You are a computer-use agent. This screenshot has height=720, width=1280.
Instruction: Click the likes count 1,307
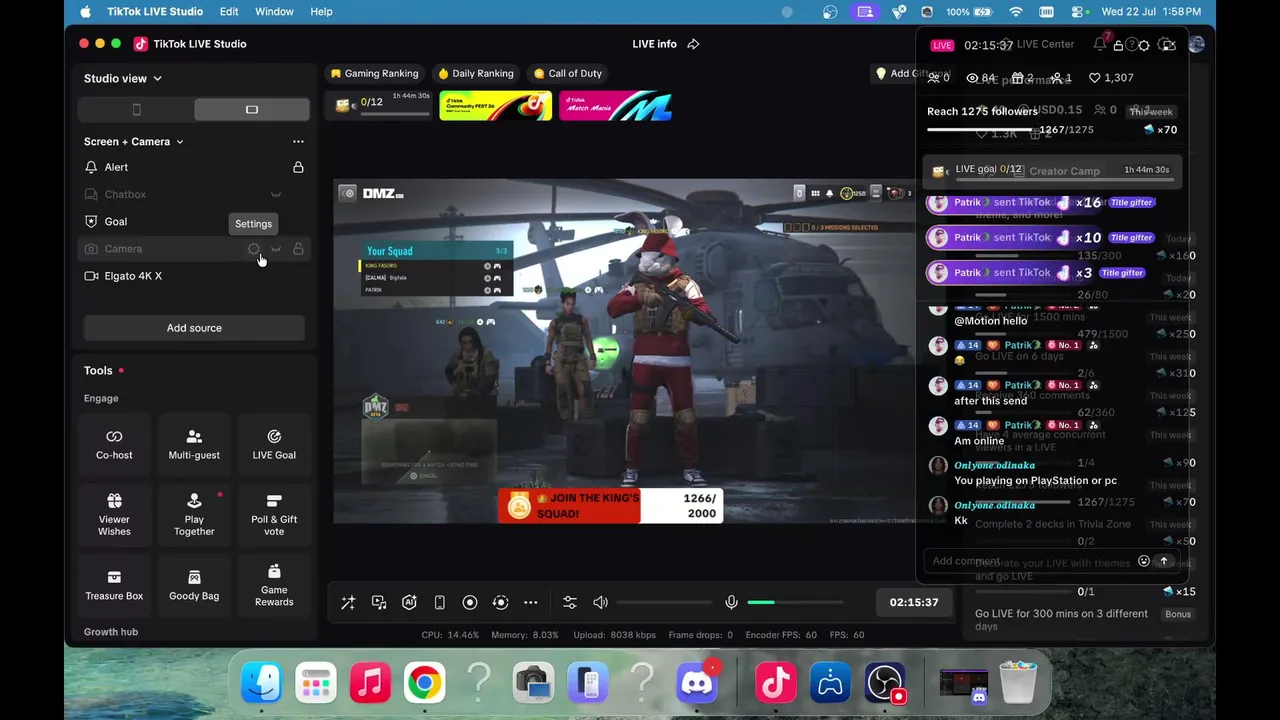[x=1111, y=78]
